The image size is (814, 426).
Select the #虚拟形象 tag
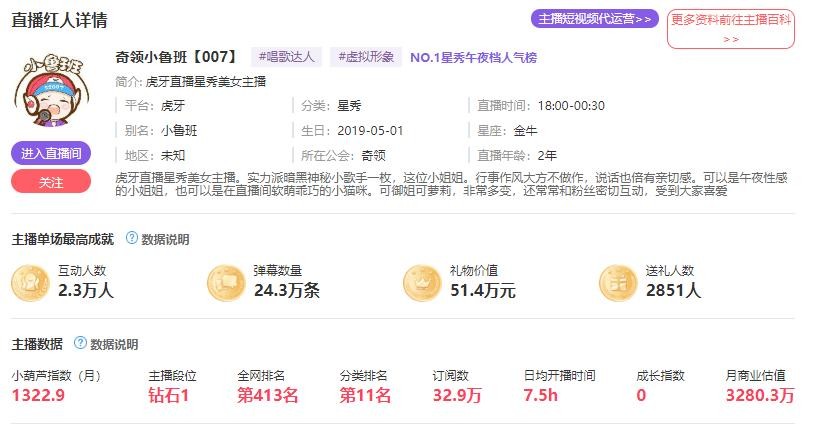366,57
